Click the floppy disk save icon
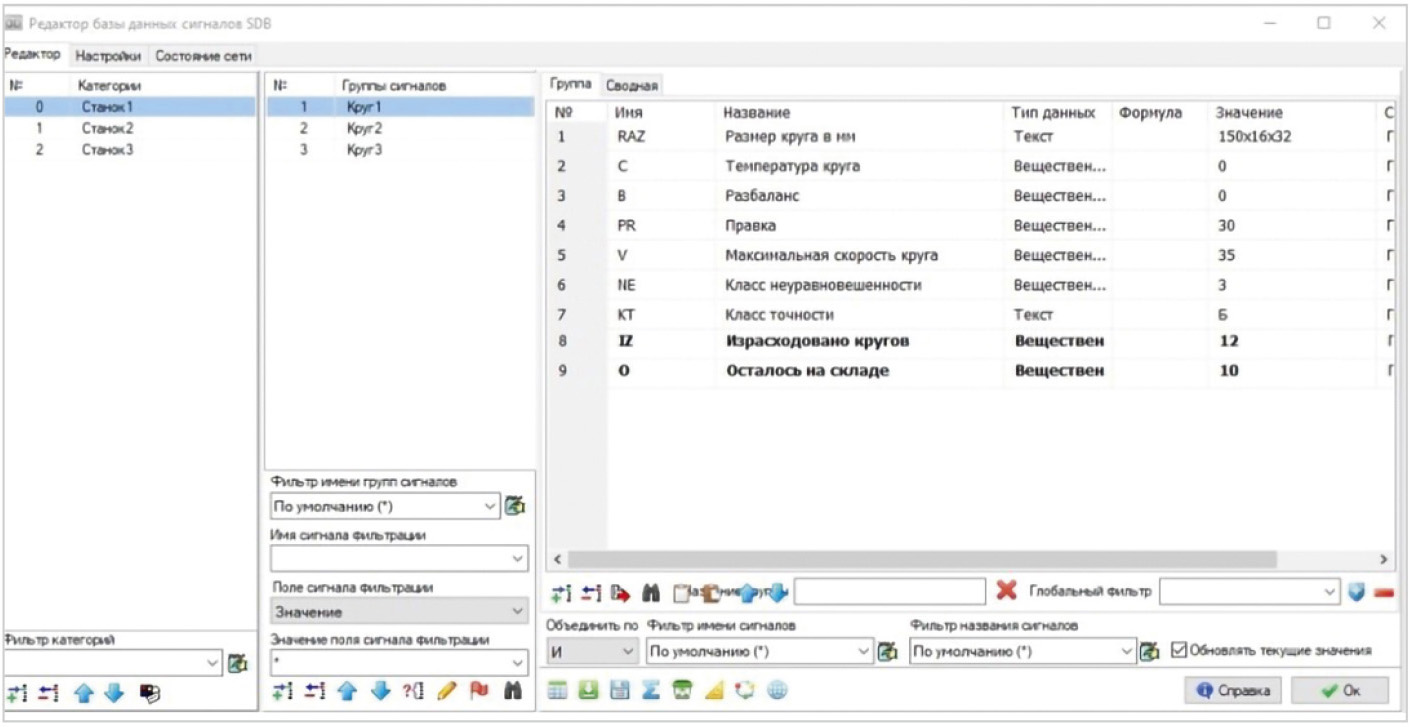 pyautogui.click(x=619, y=690)
